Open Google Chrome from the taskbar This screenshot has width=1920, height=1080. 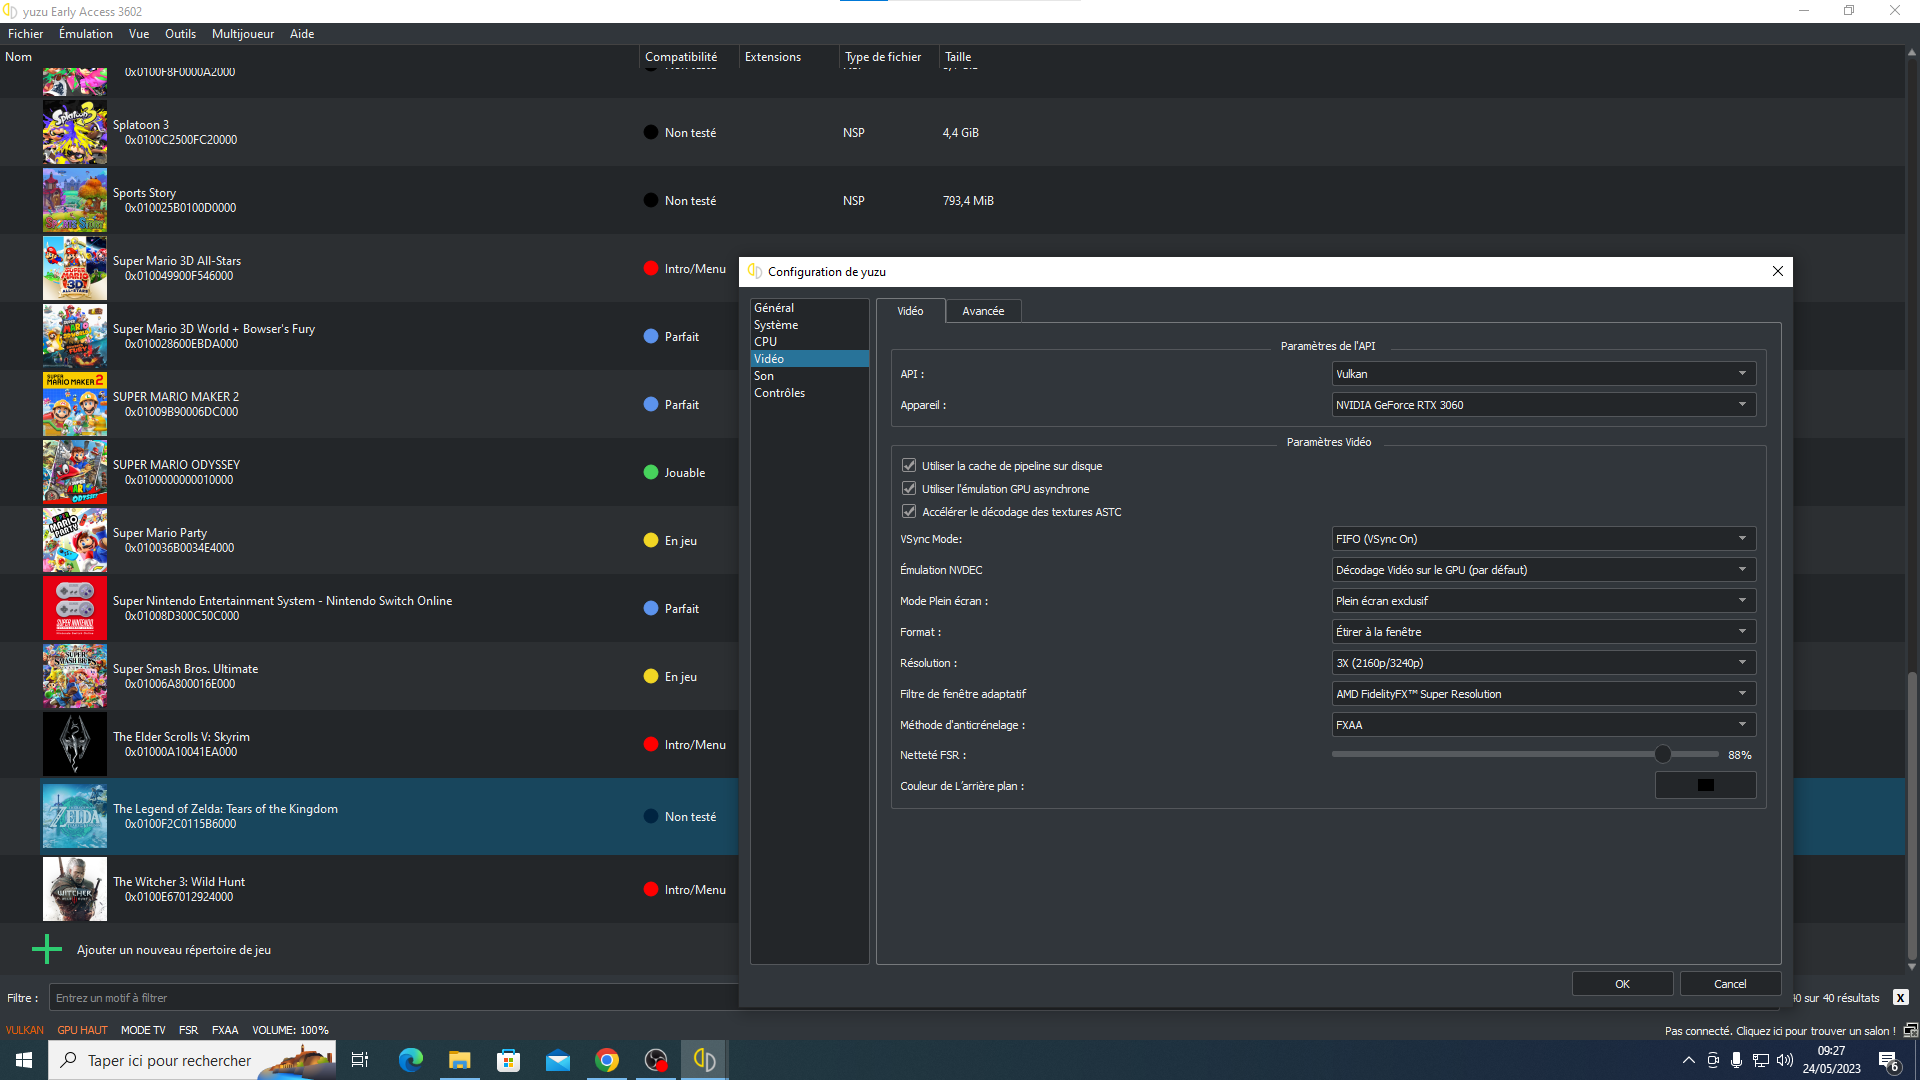[607, 1060]
